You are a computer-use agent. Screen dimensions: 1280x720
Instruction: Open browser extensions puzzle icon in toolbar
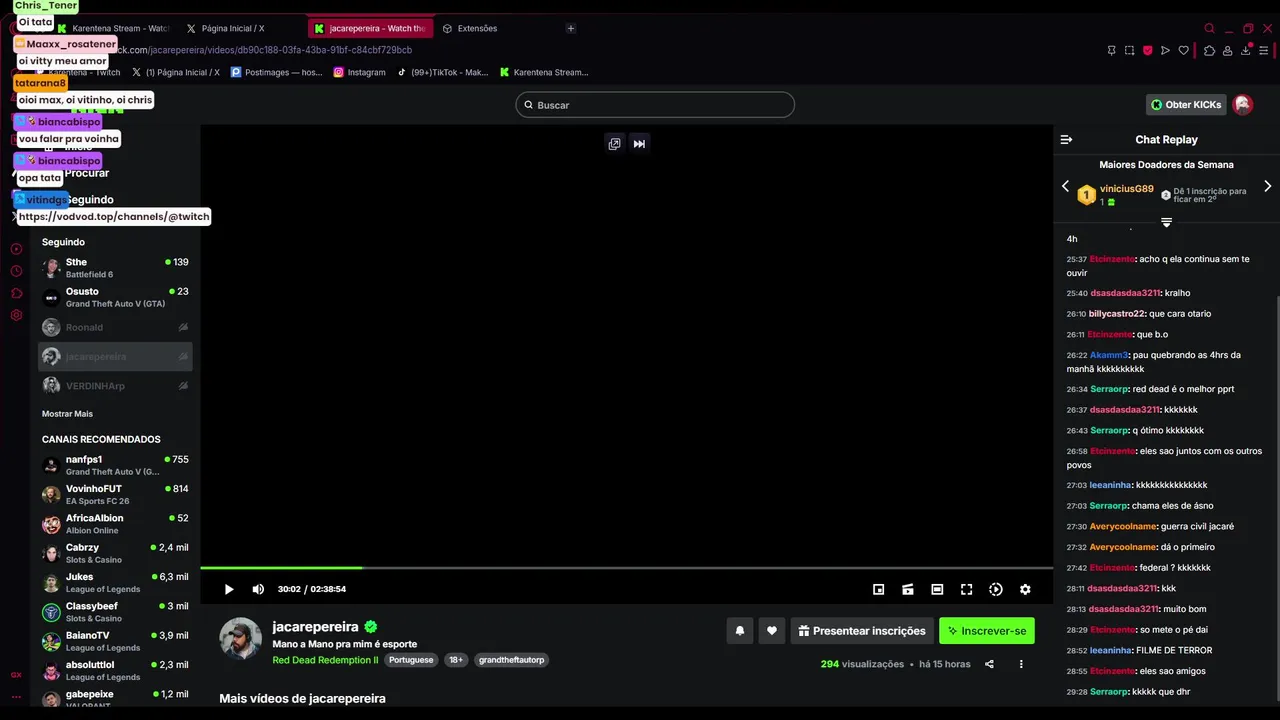(1209, 50)
